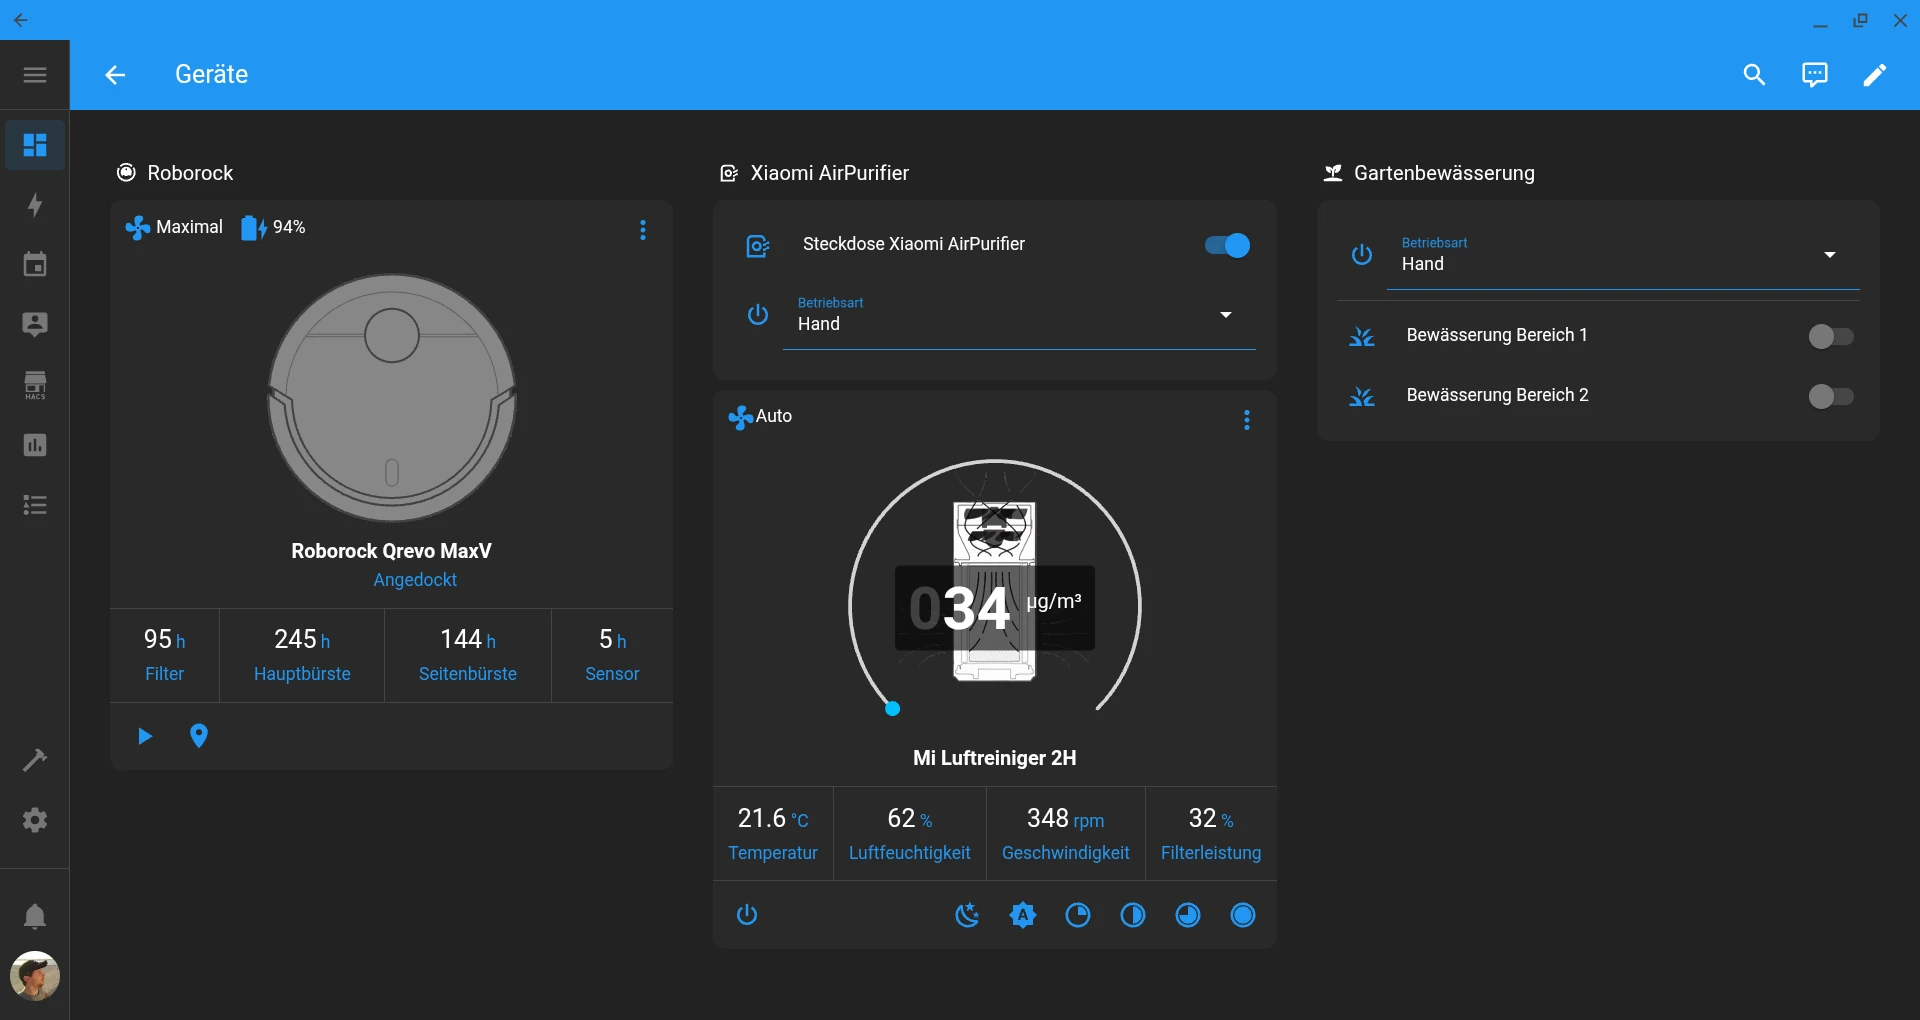1920x1020 pixels.
Task: Go back using the Geräte back arrow
Action: 115,75
